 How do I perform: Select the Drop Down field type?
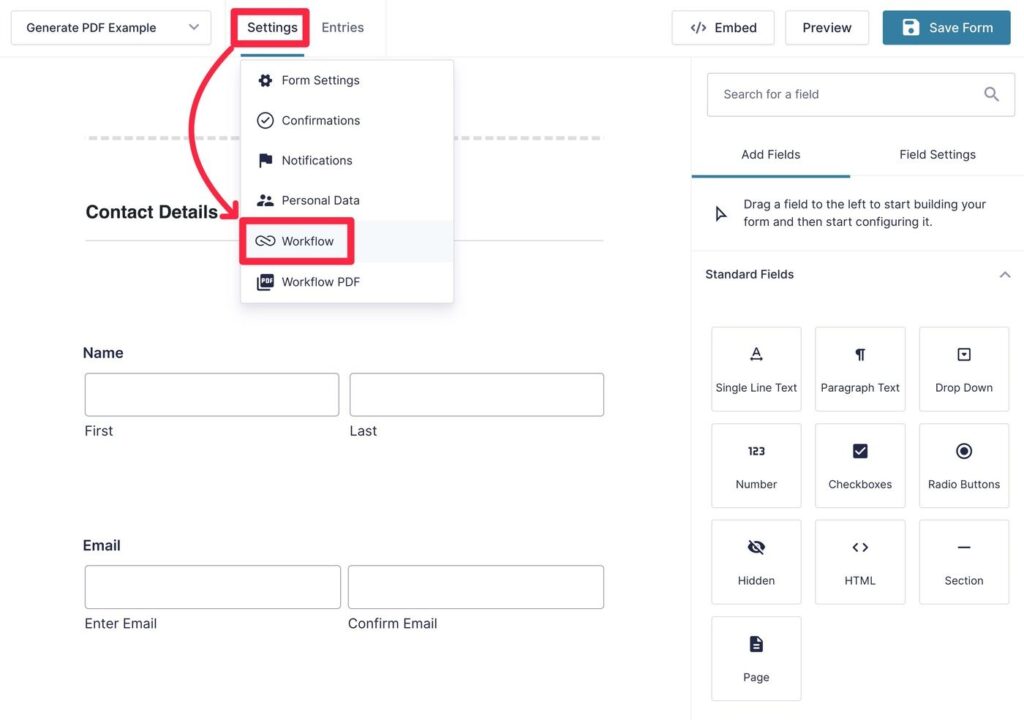click(x=963, y=368)
